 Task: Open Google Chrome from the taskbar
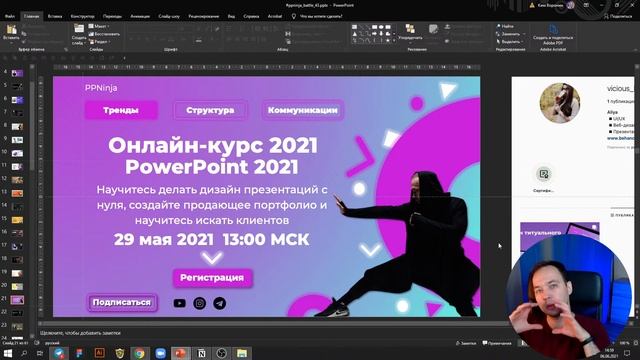pyautogui.click(x=140, y=353)
